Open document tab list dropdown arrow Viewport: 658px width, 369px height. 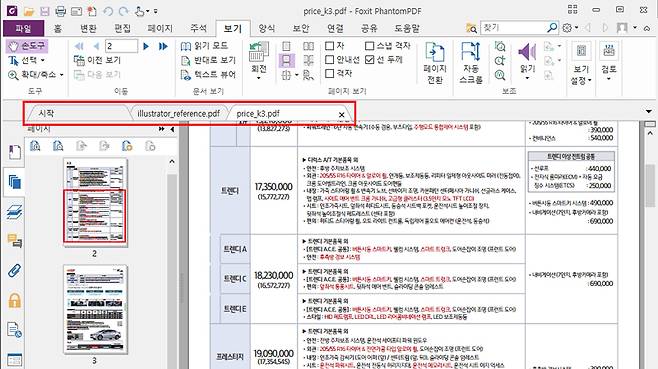click(649, 111)
